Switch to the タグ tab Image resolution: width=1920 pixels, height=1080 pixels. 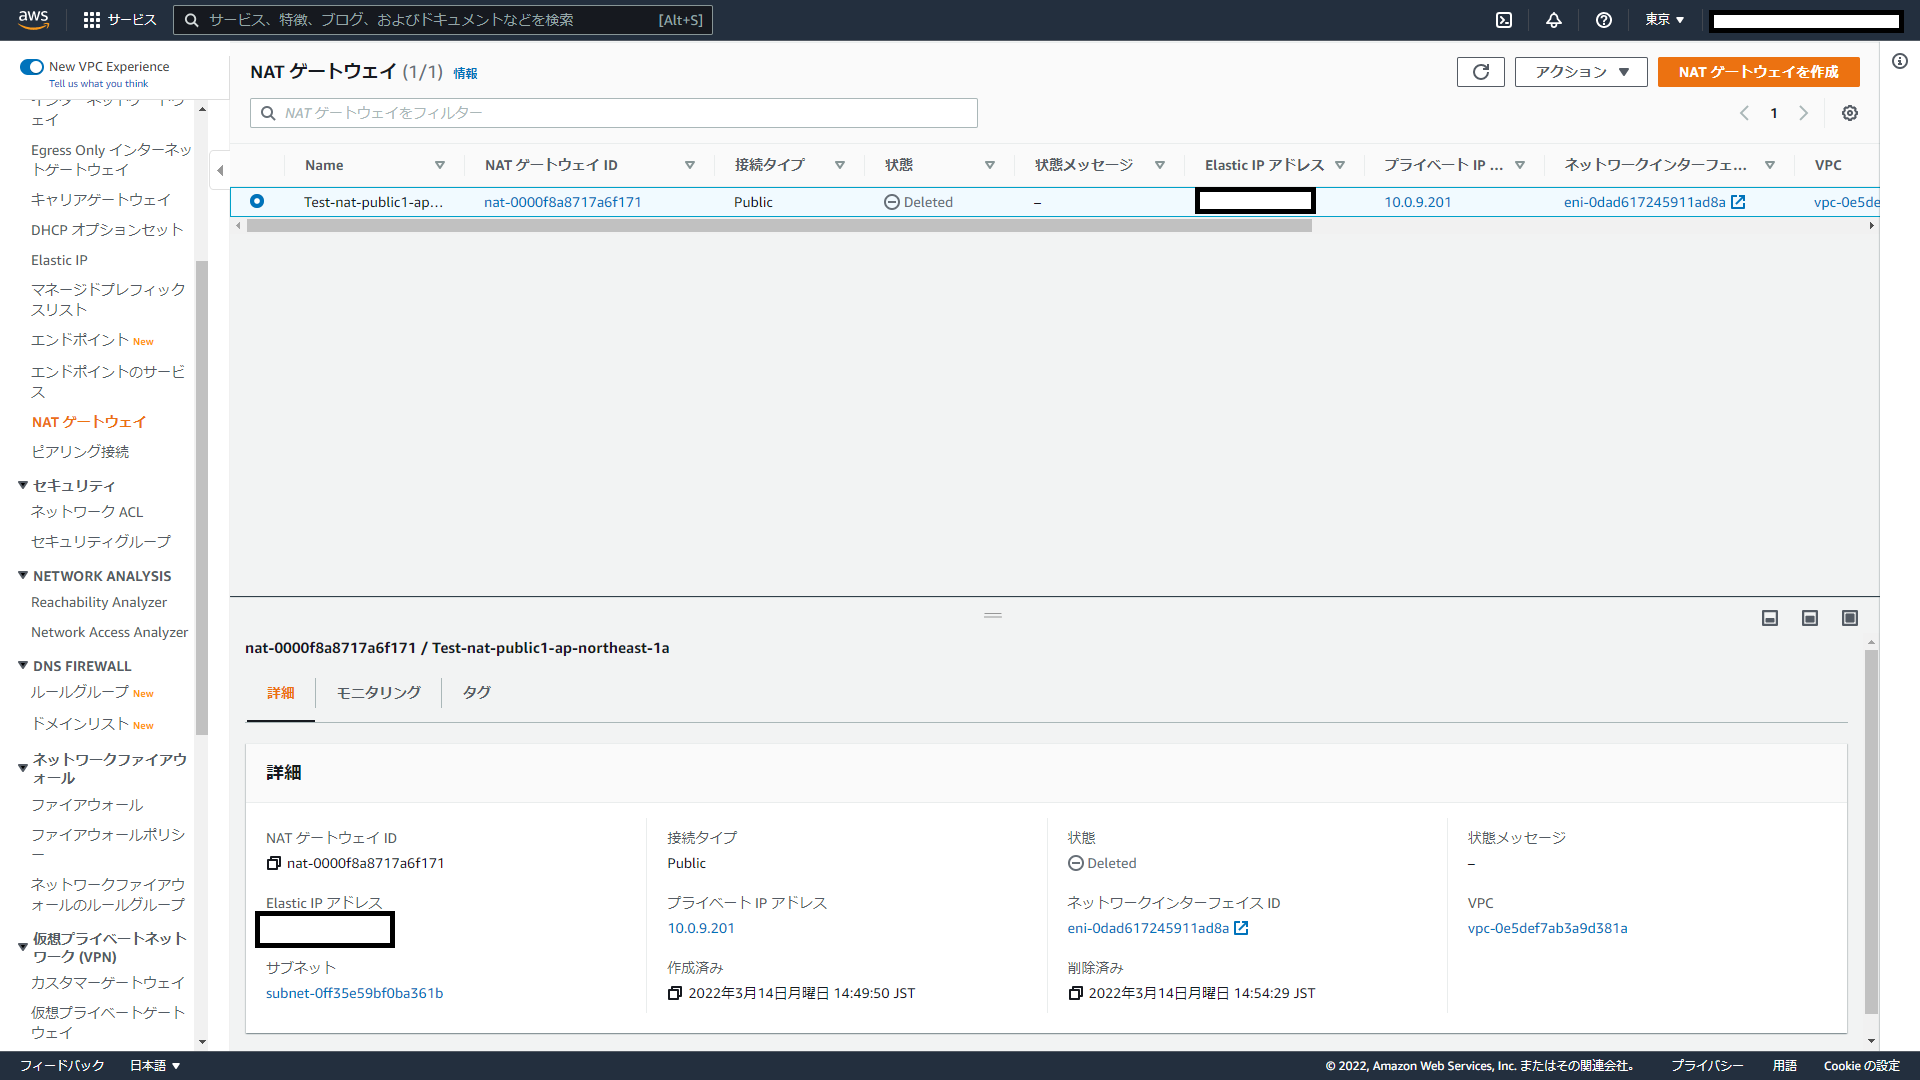click(476, 692)
